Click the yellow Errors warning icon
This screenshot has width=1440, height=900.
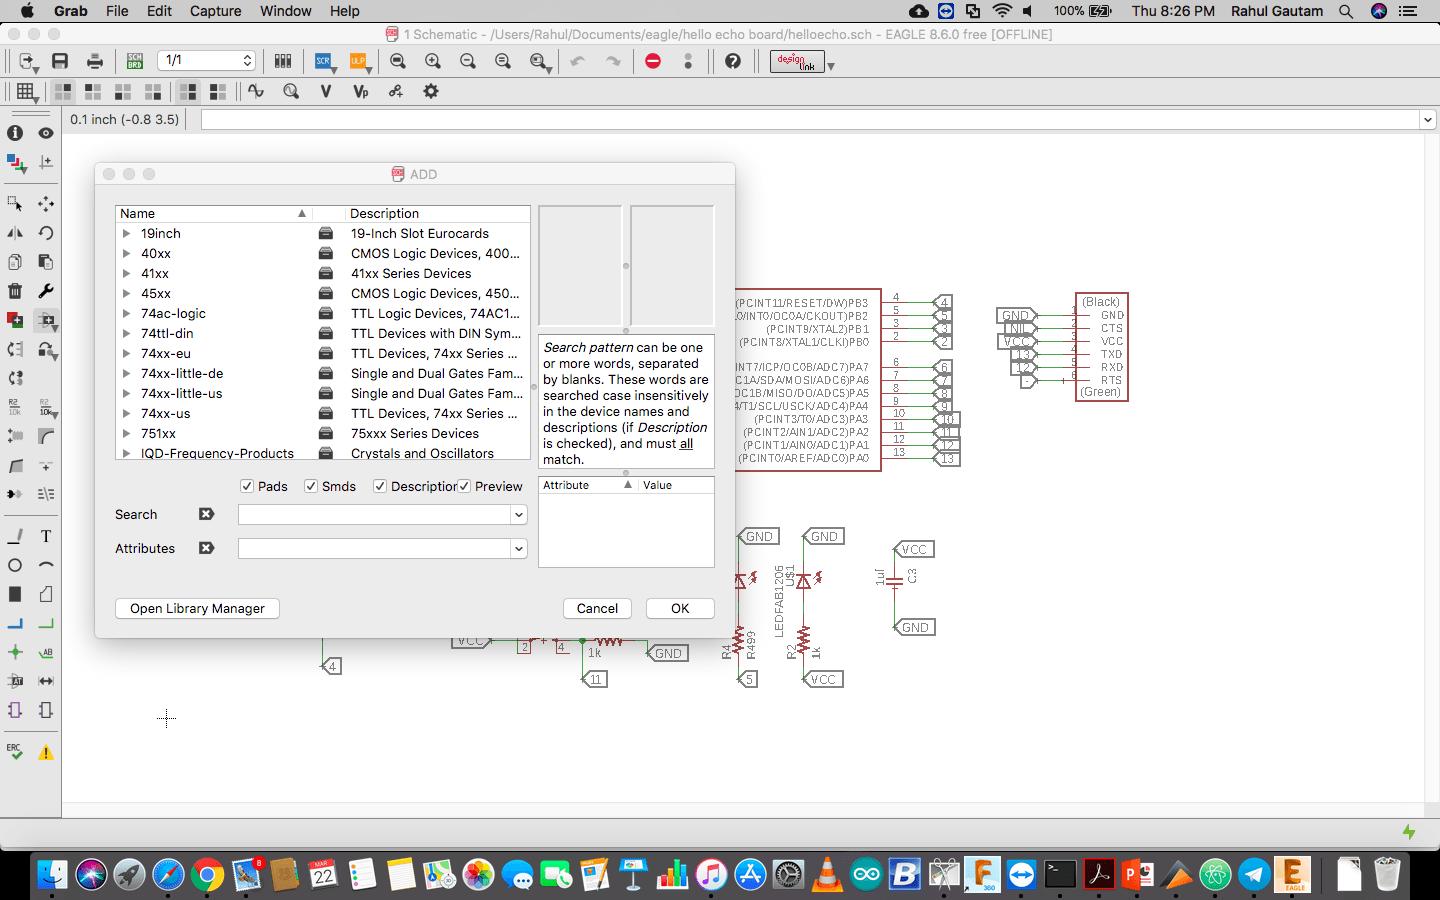pyautogui.click(x=46, y=752)
